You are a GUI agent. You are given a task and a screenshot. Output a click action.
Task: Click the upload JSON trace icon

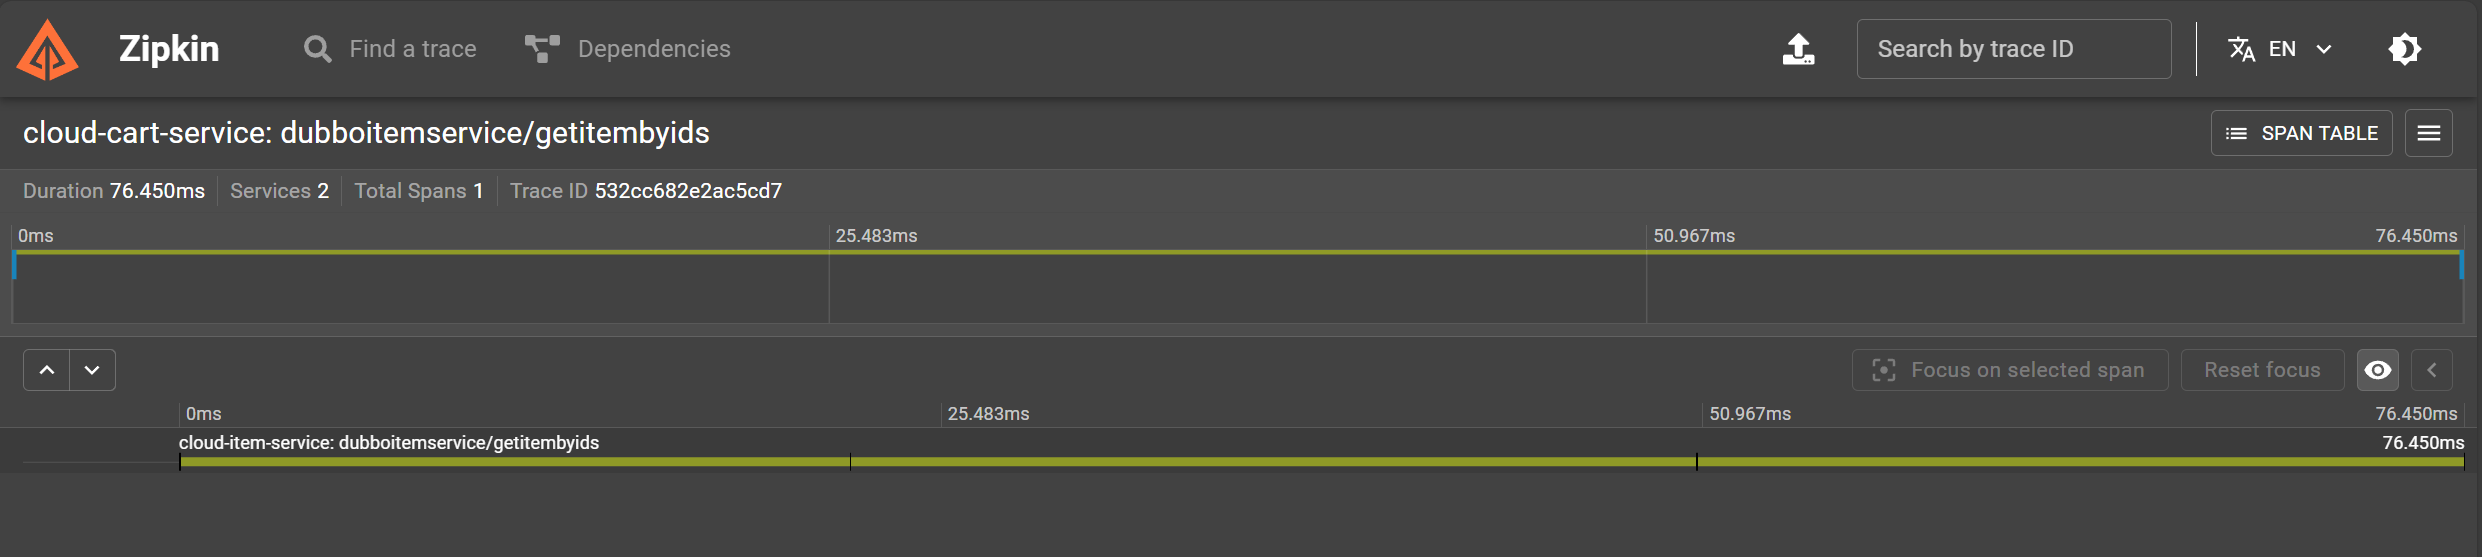coord(1798,49)
